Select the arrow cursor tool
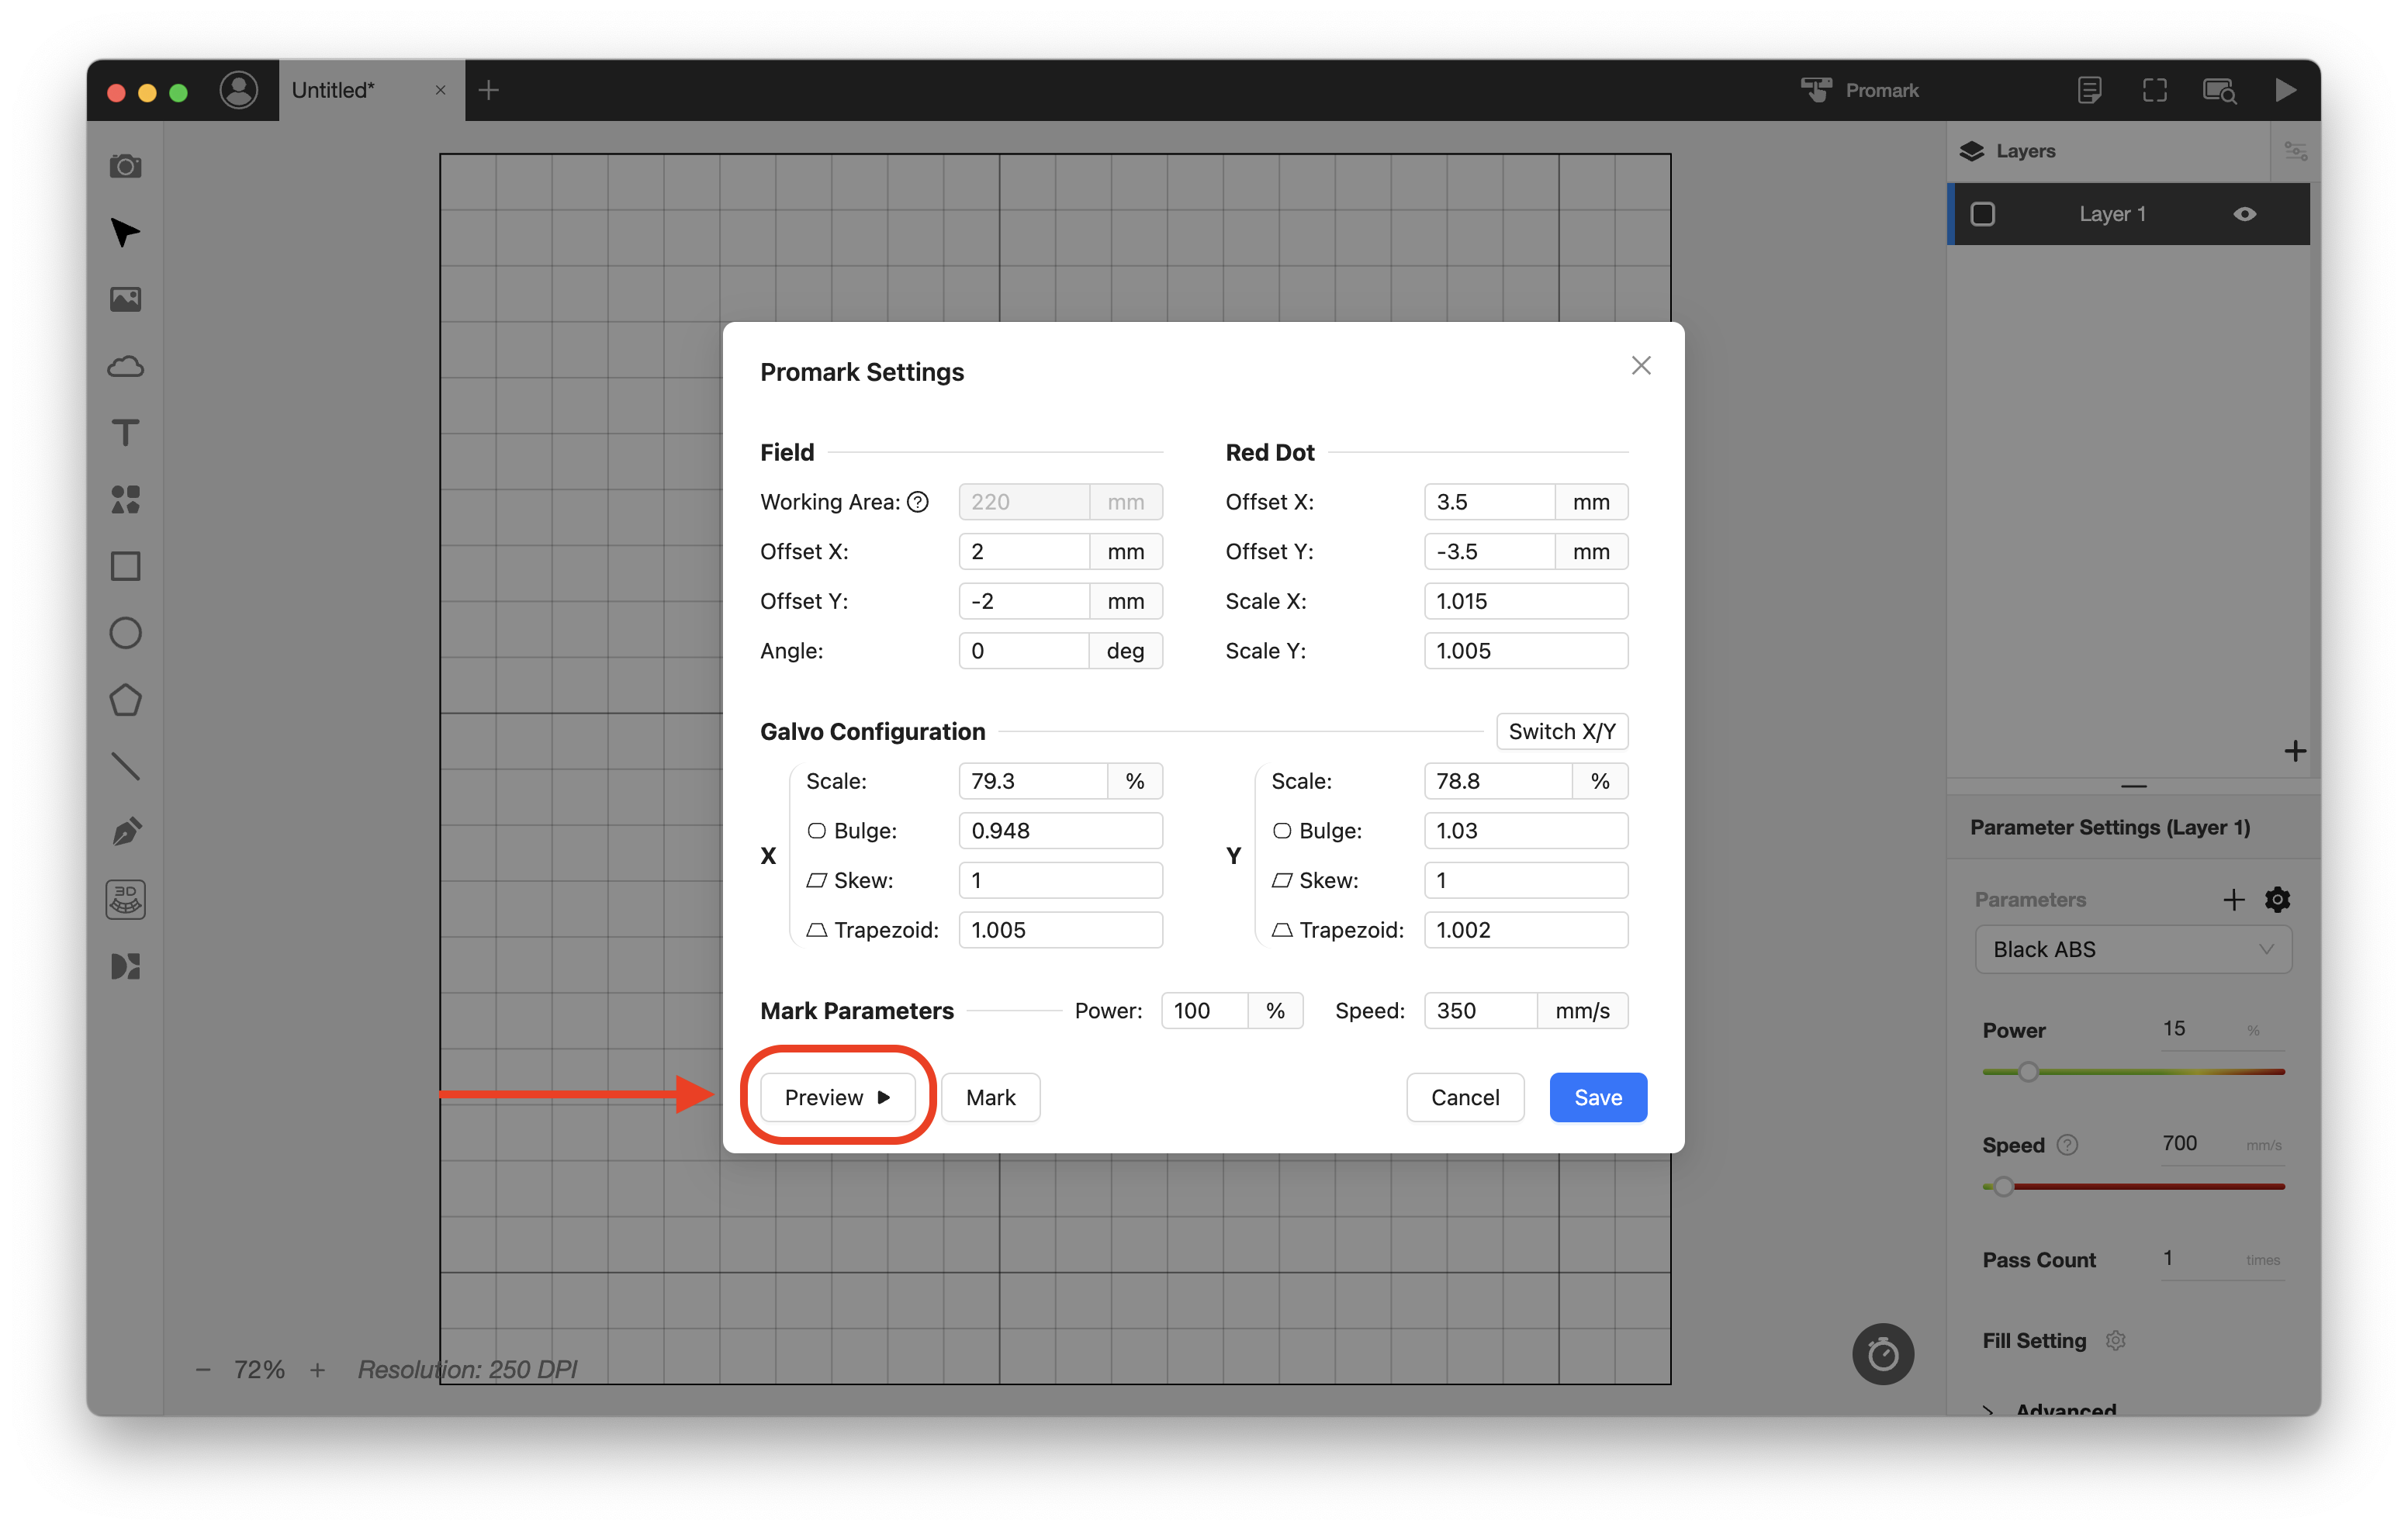 click(125, 232)
